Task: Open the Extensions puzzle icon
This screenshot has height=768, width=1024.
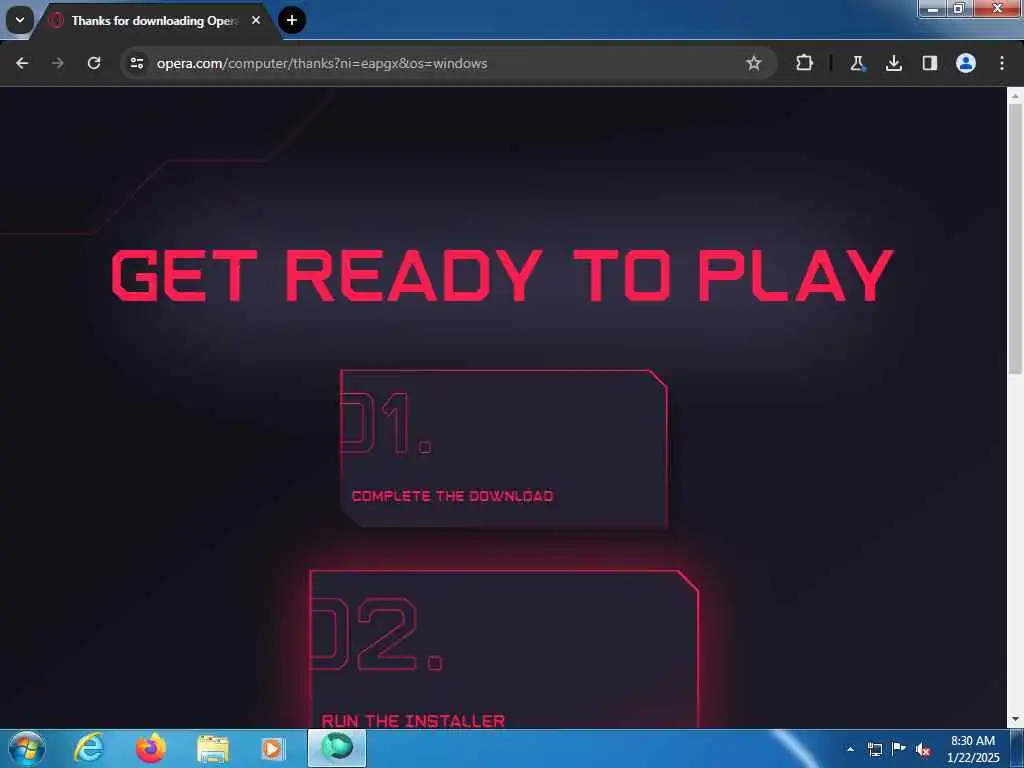Action: pyautogui.click(x=805, y=63)
